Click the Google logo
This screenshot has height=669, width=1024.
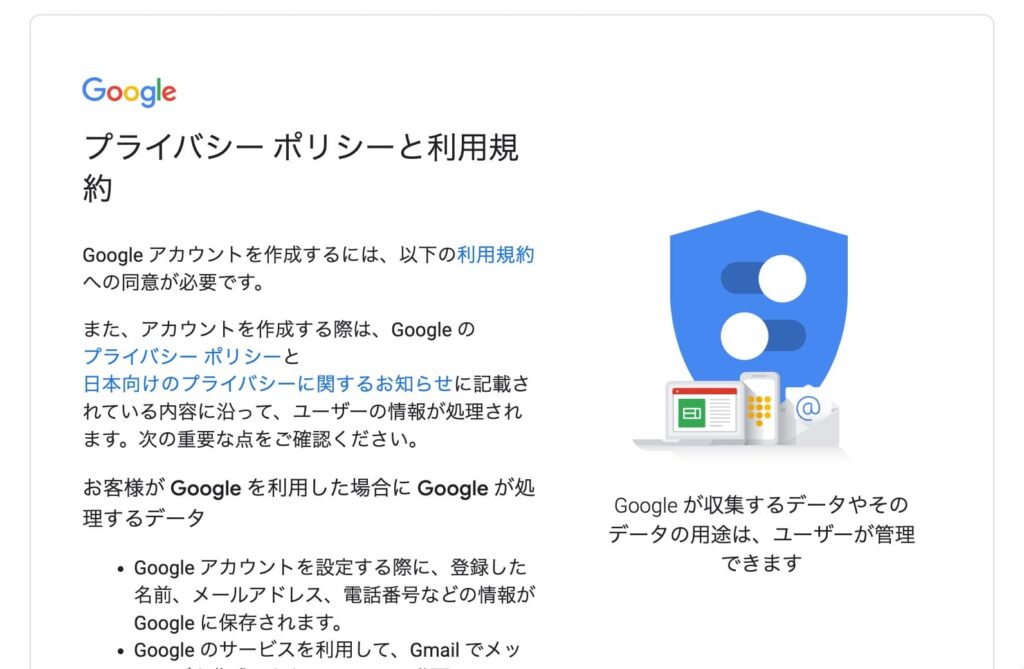(129, 92)
